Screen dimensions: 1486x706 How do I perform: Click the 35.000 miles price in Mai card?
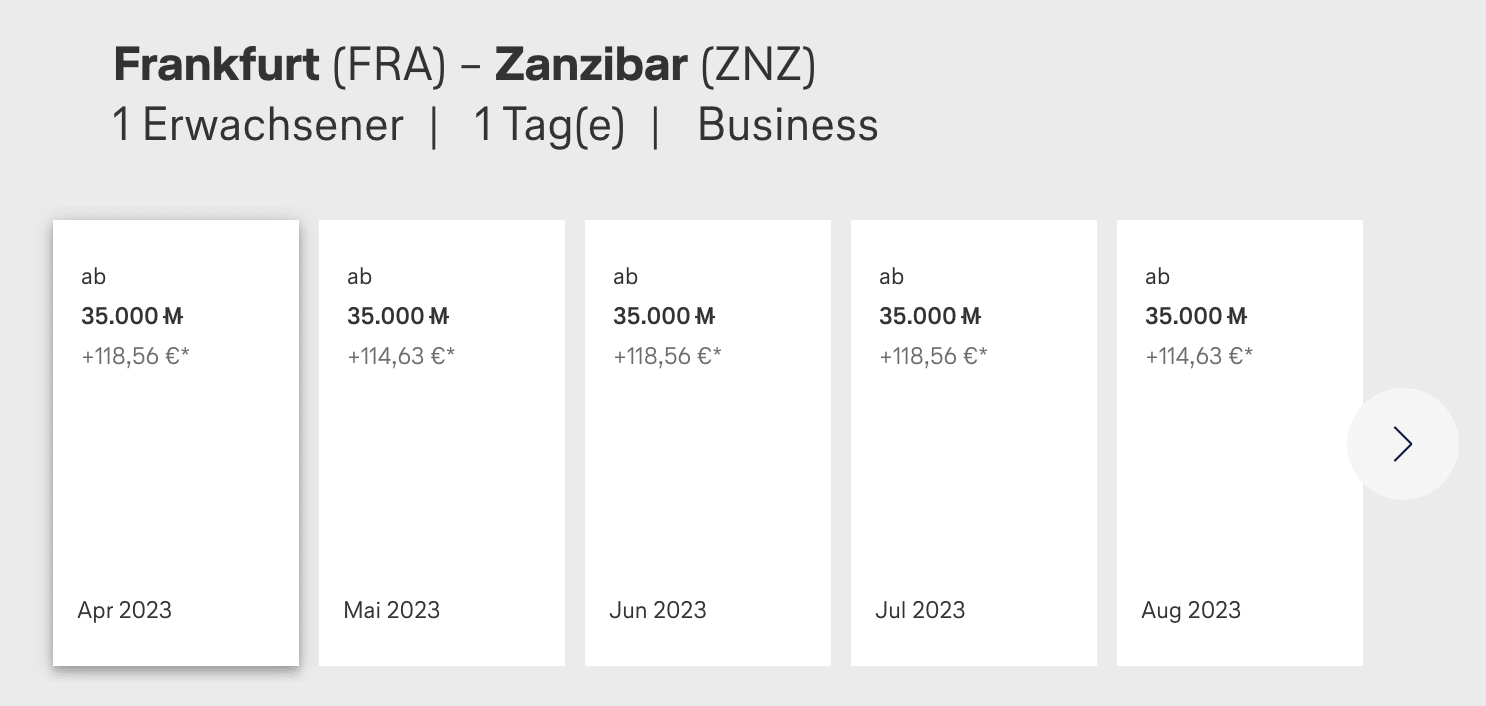click(x=398, y=316)
